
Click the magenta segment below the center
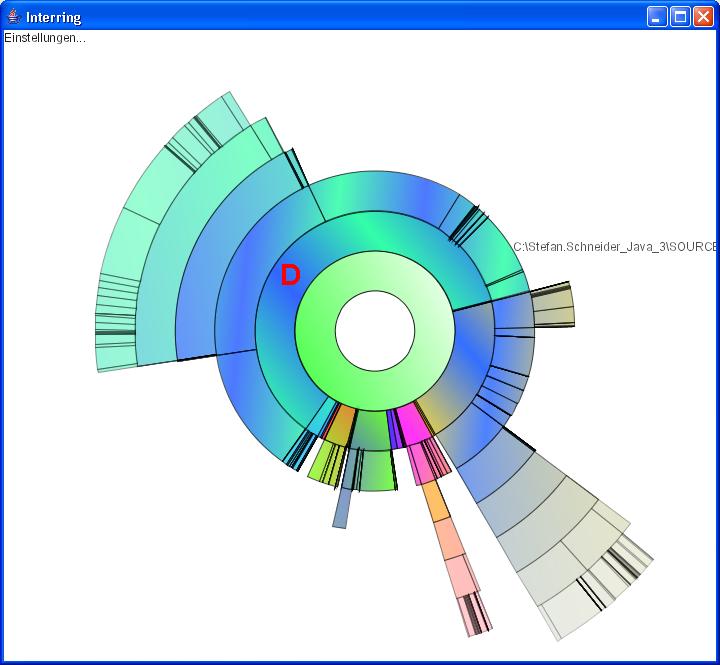coord(412,423)
